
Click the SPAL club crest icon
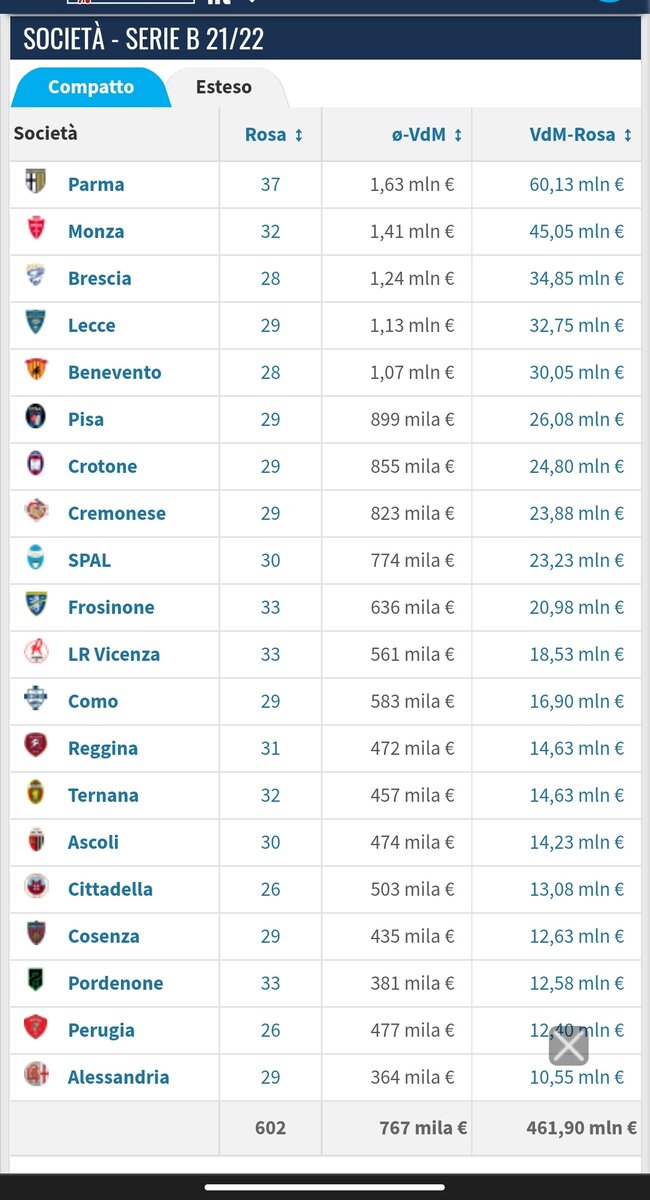point(36,559)
